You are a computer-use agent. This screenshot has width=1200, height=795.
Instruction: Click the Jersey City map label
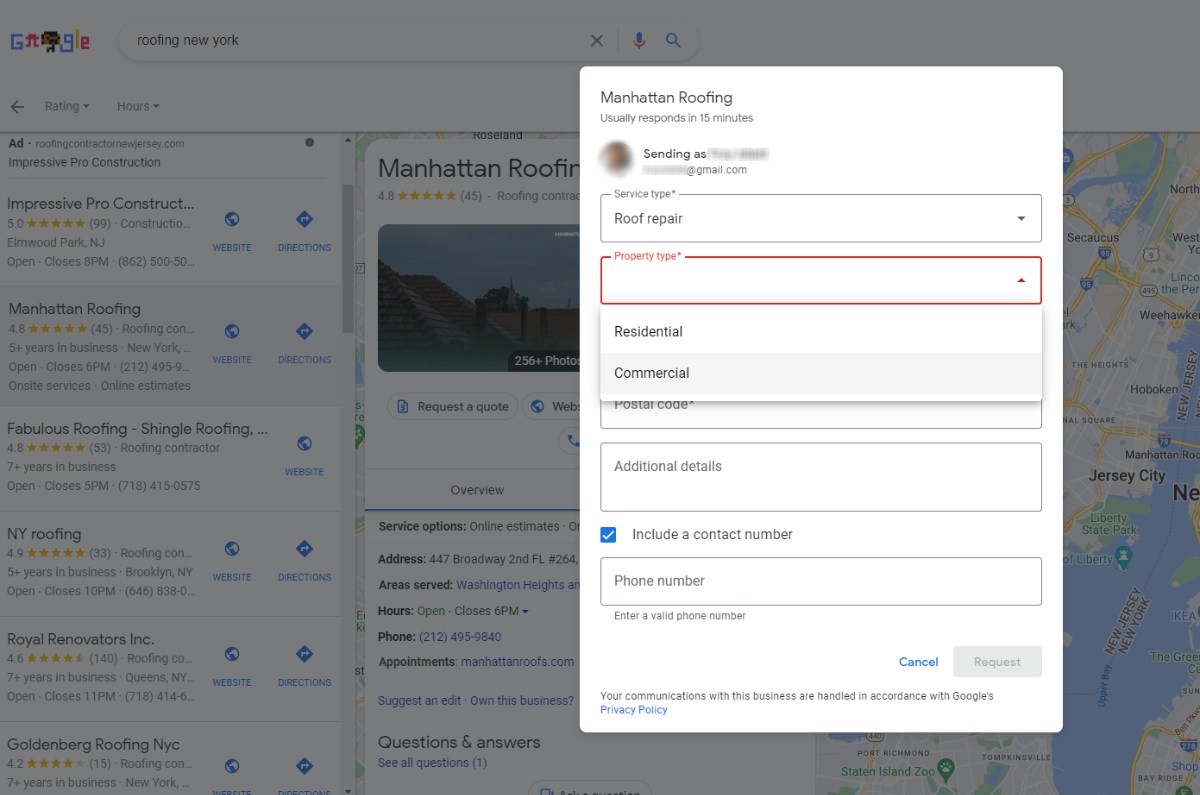tap(1127, 476)
